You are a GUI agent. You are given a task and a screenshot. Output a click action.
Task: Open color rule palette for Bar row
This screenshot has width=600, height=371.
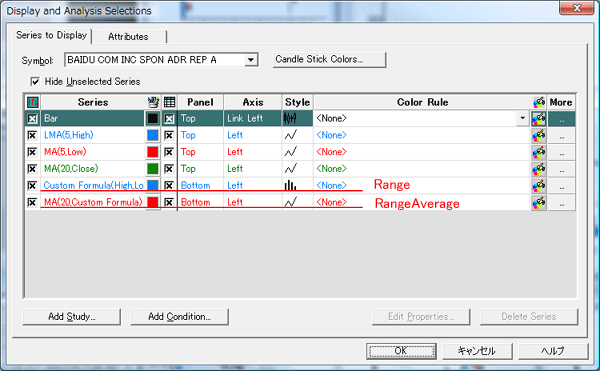tap(539, 119)
